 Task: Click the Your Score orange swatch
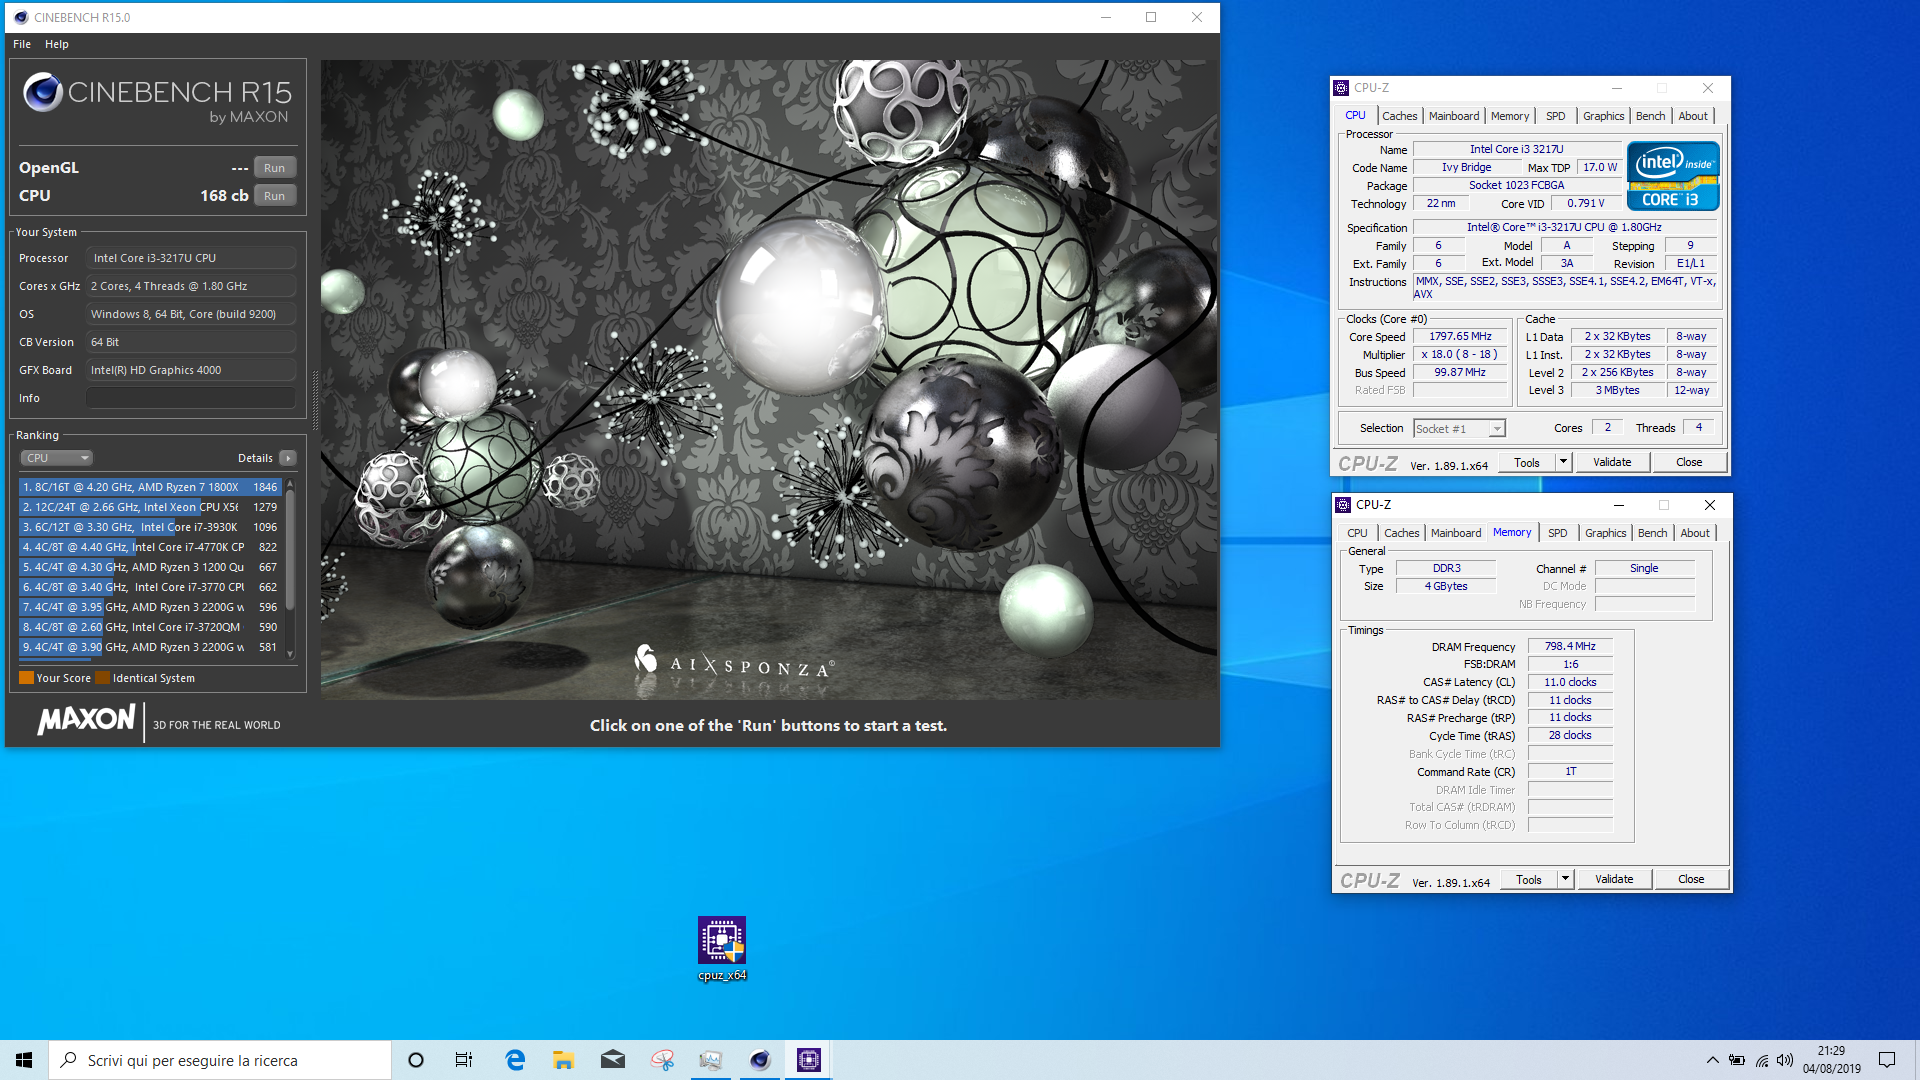(x=26, y=678)
